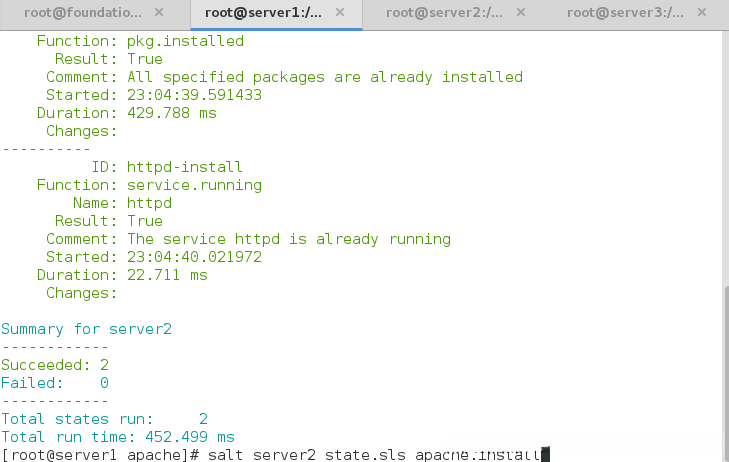Close the root@foundatio... tab
The height and width of the screenshot is (462, 729).
click(159, 13)
